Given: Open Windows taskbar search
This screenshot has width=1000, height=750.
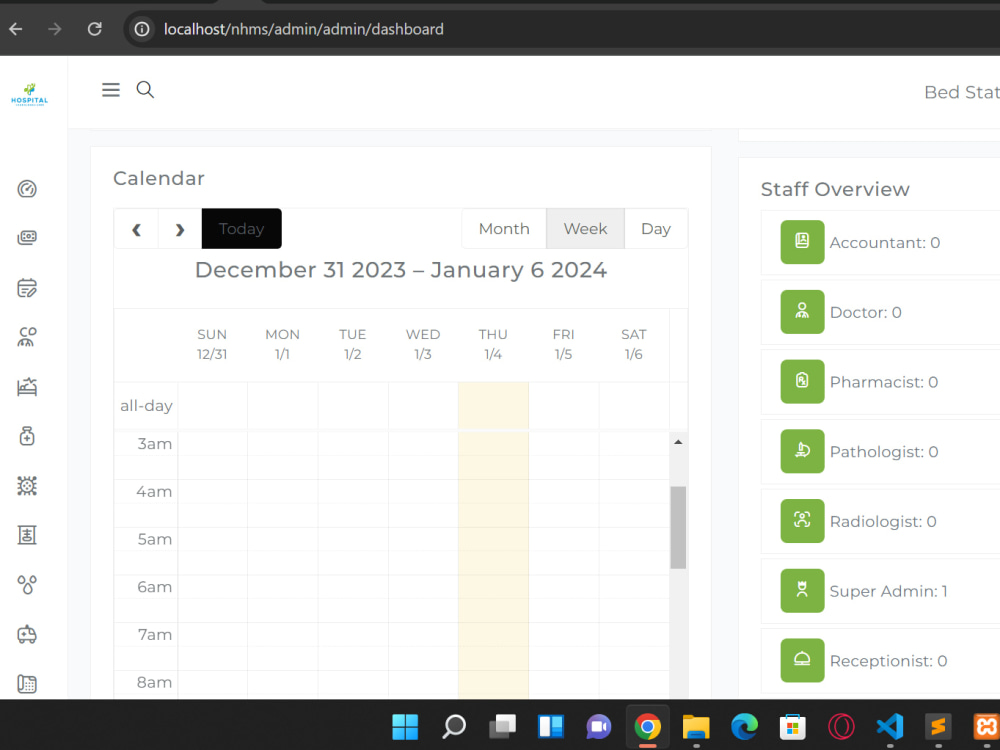Looking at the screenshot, I should [454, 726].
